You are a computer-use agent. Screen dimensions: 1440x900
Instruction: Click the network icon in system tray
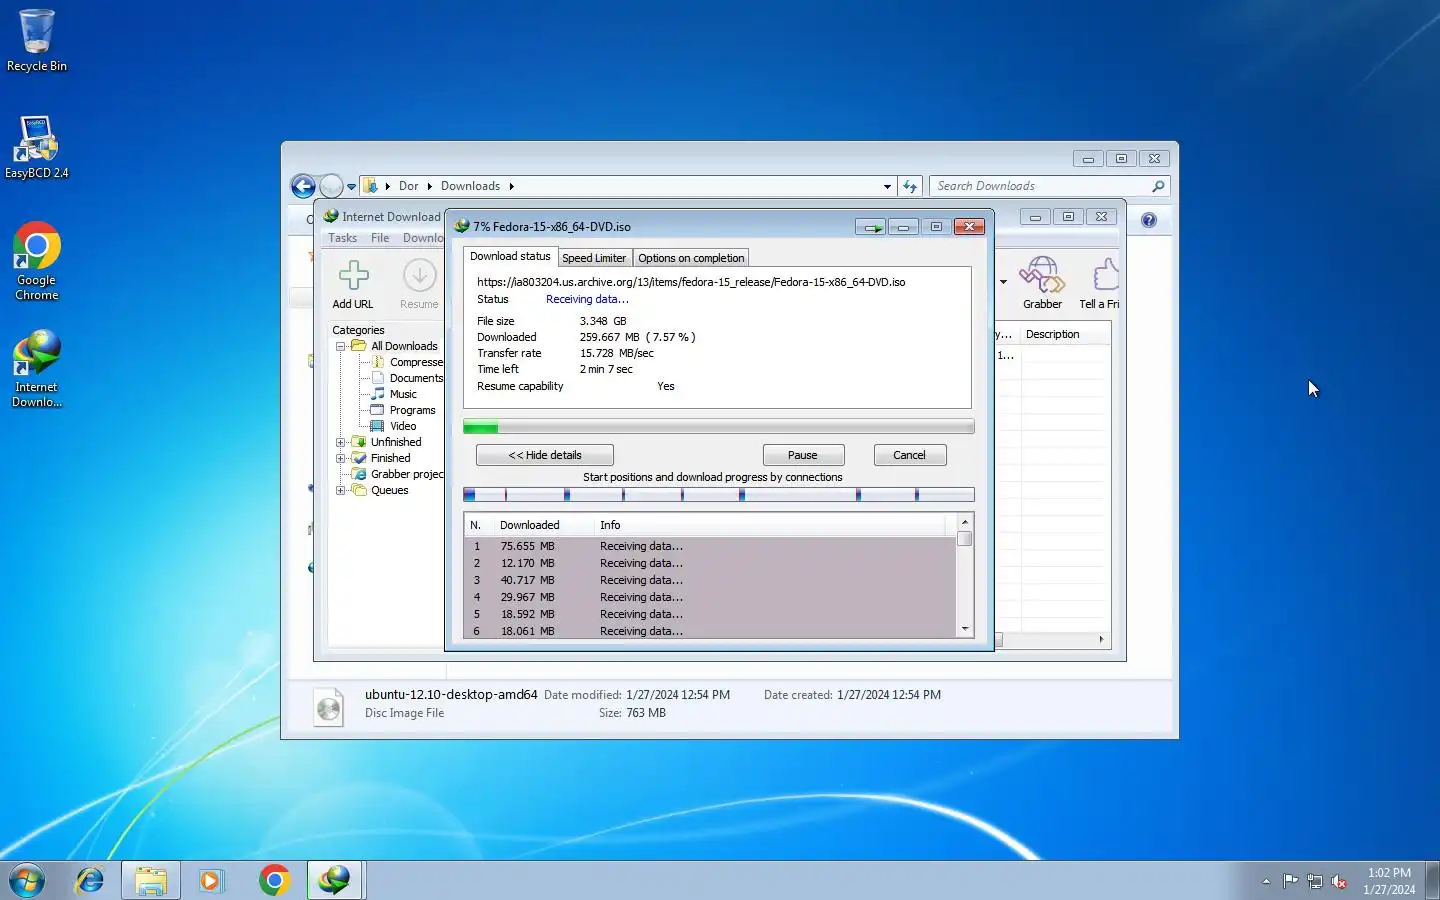click(1315, 881)
